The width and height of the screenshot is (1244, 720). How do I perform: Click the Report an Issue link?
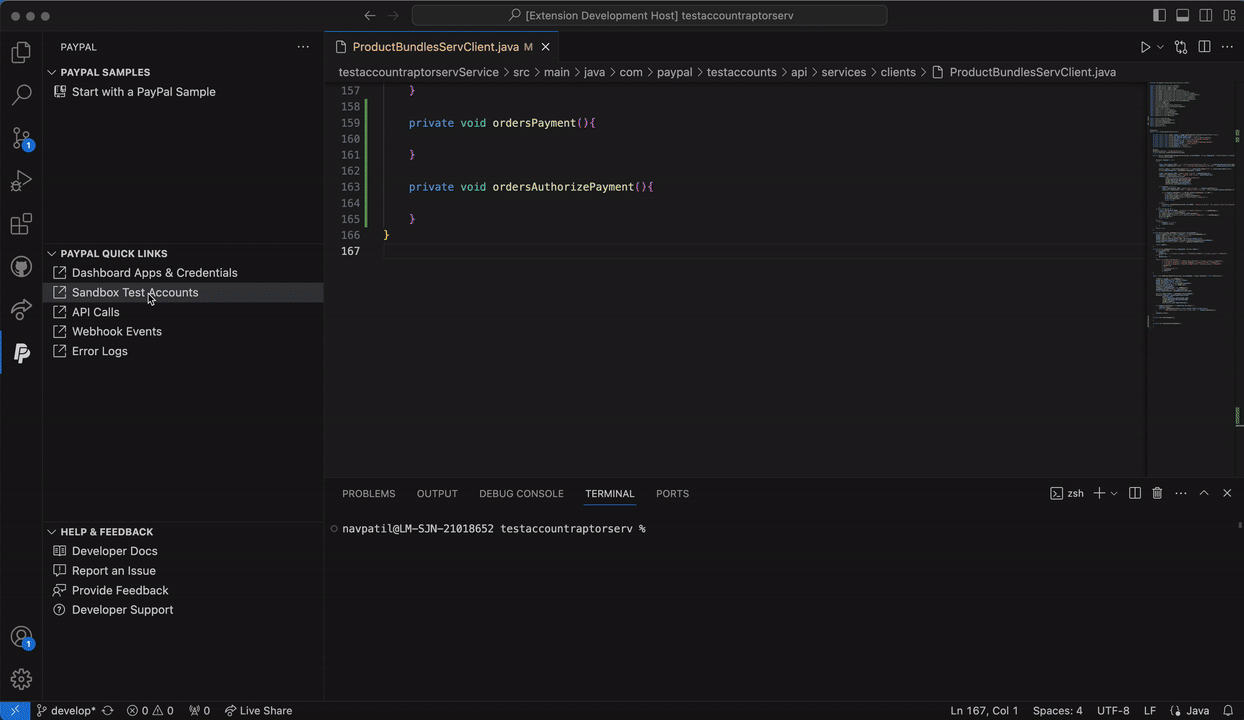[113, 571]
